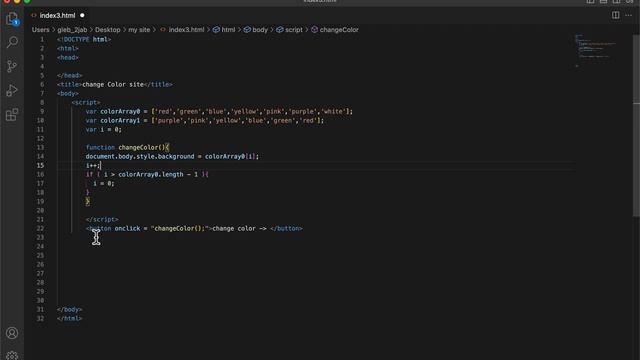Click the colorArray0 variable declaration
The width and height of the screenshot is (640, 360).
tap(219, 111)
